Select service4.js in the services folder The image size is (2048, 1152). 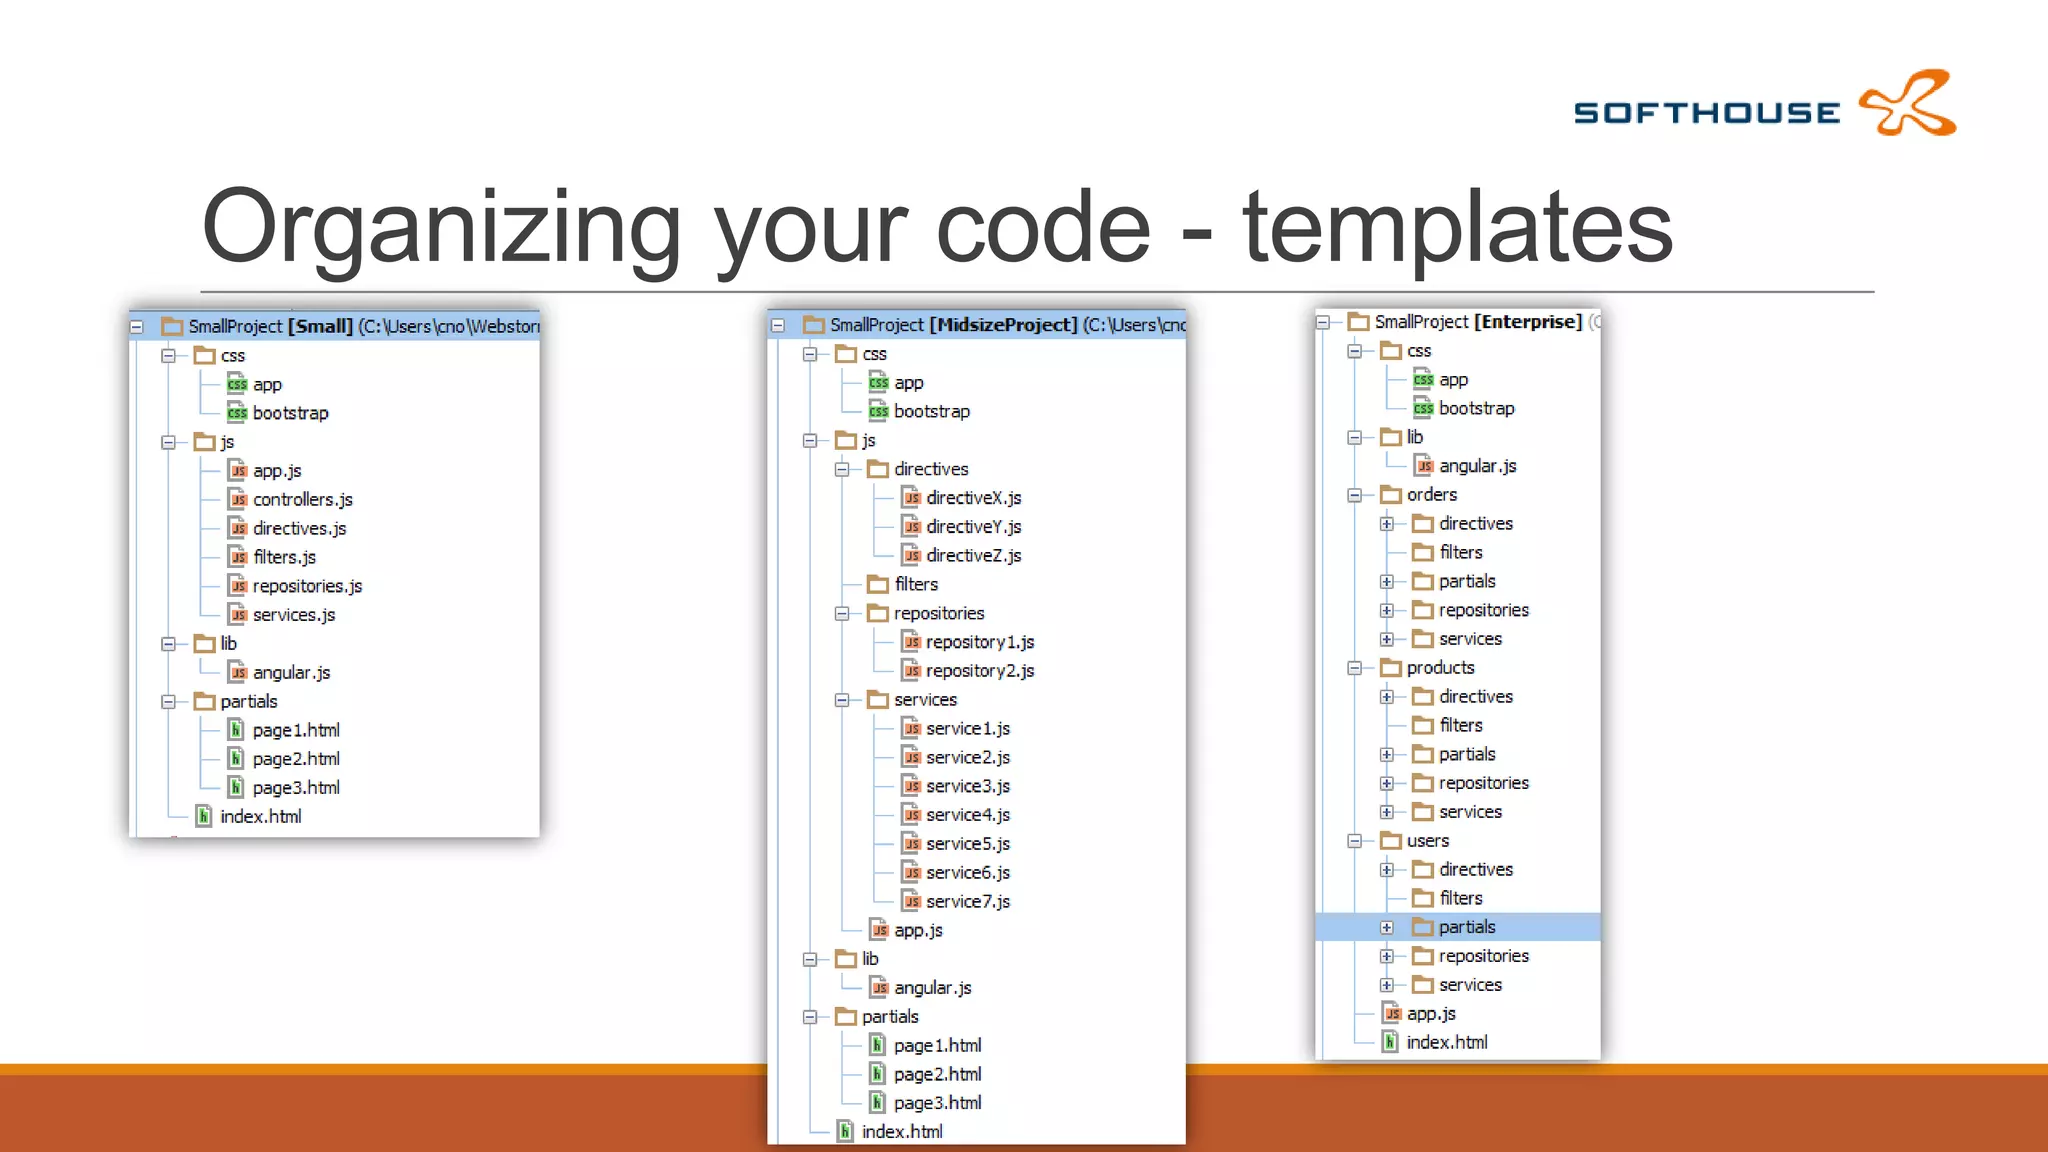967,815
